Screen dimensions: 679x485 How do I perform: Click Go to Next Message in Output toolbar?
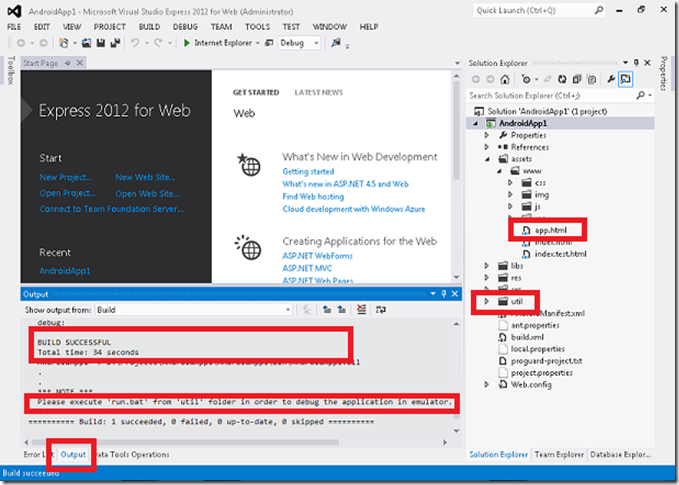[342, 310]
